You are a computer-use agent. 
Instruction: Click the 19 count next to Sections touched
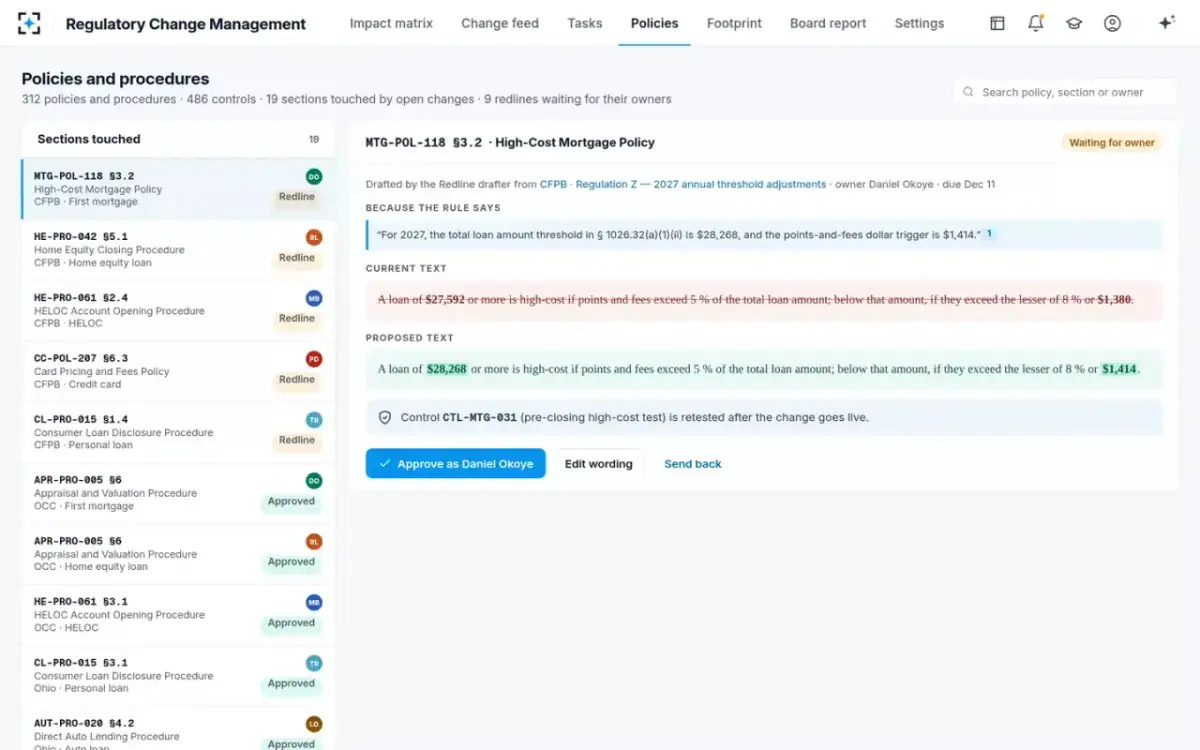(x=314, y=140)
